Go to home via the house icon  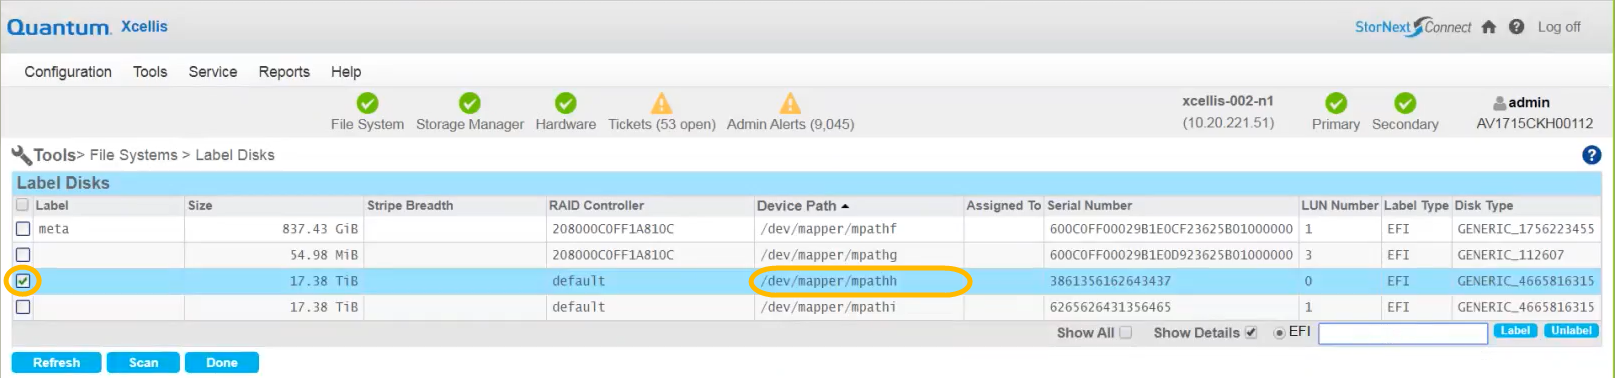pos(1488,27)
